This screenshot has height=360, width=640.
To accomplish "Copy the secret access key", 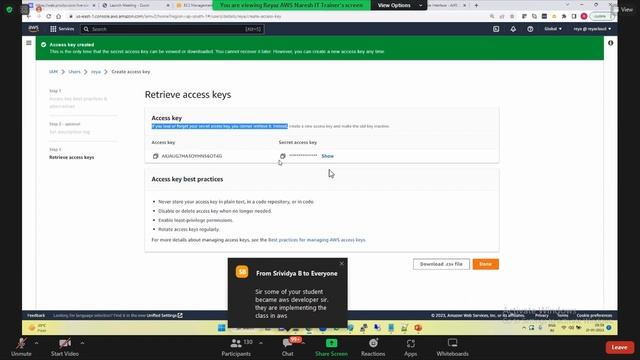I will pyautogui.click(x=282, y=156).
